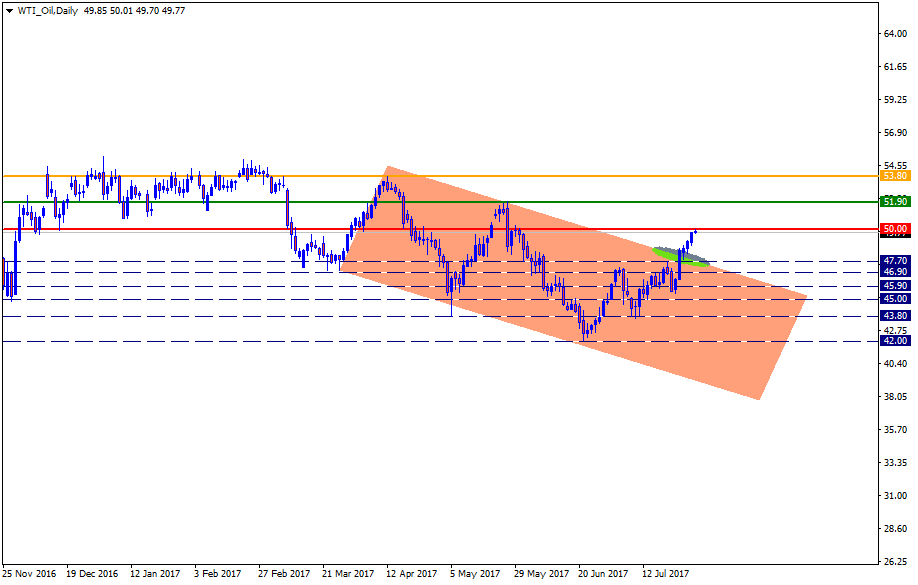Click the triangle arrow beside WTI_Oil,Daily title

(9, 10)
